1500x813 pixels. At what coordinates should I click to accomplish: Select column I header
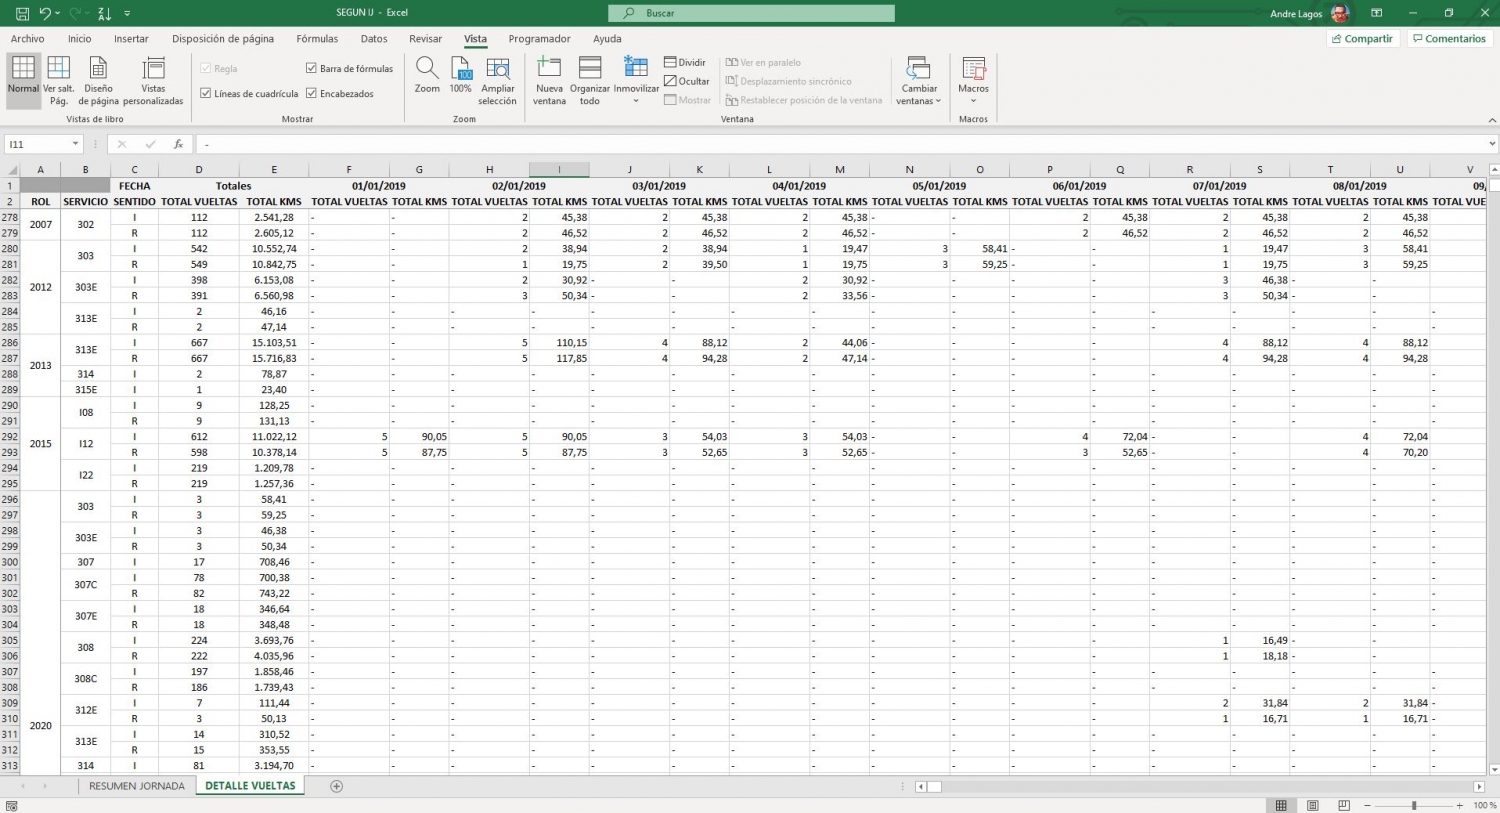(559, 170)
